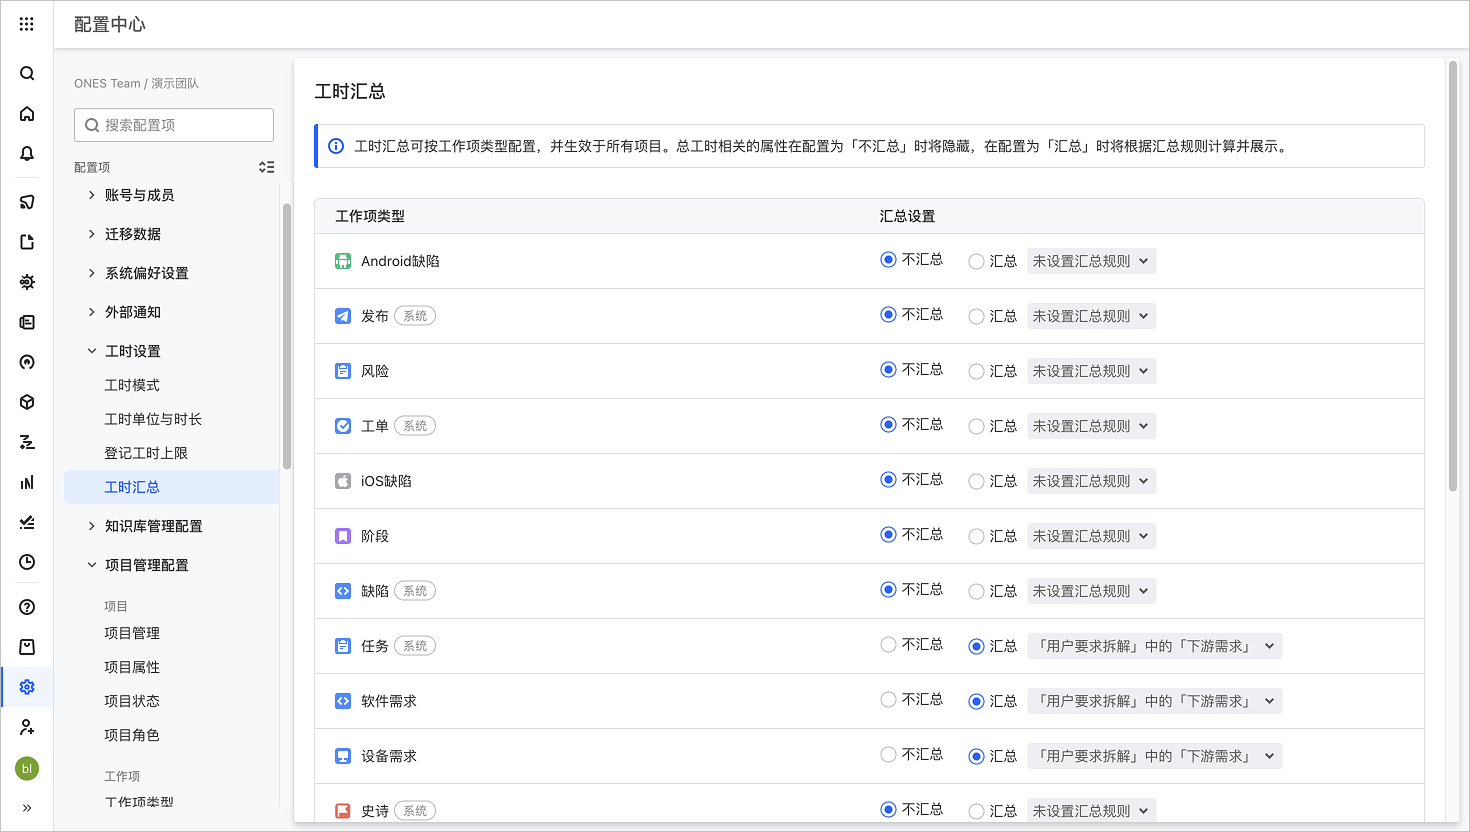1470x832 pixels.
Task: Click the main panel vertical scrollbar
Action: [x=1453, y=277]
